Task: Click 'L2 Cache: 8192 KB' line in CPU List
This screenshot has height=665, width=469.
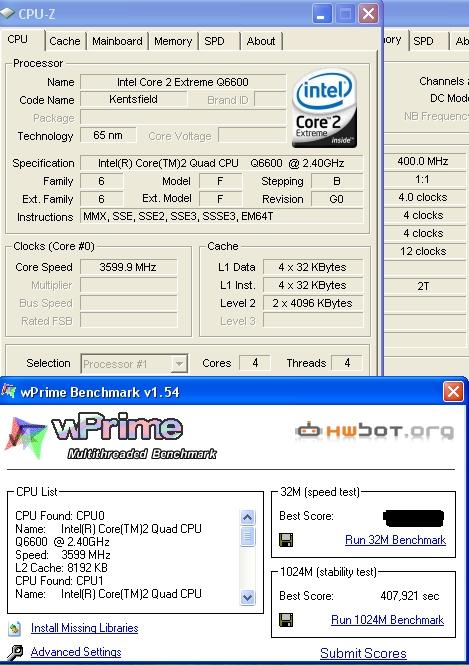Action: tap(61, 567)
